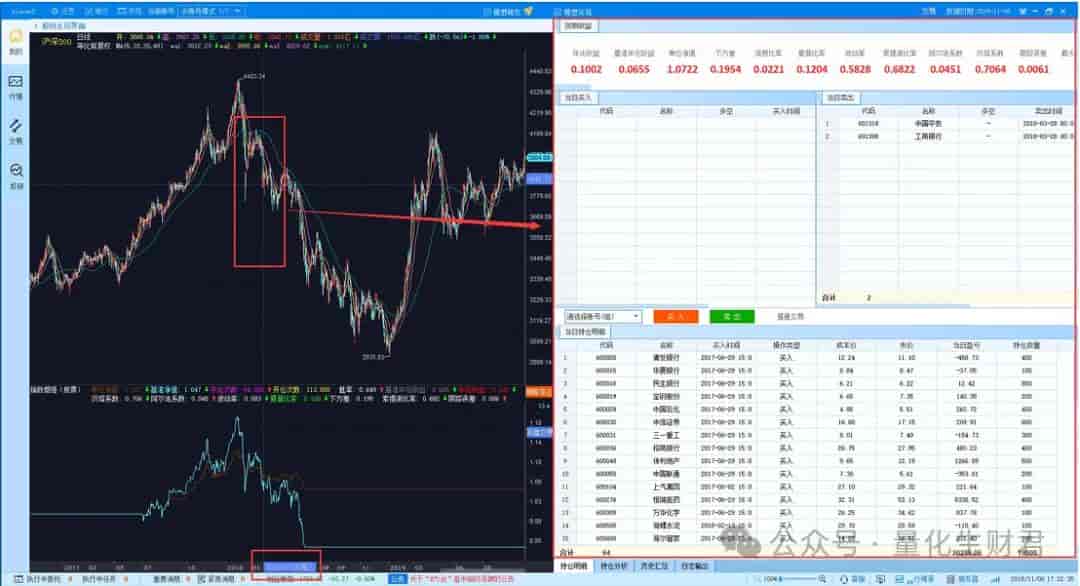Click the network signal icon in status bar

point(995,579)
